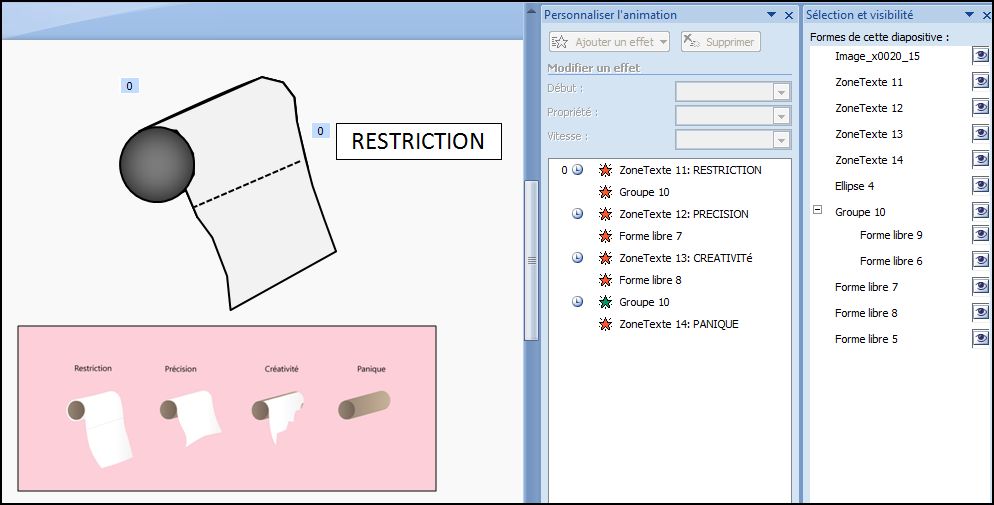
Task: Open the Propriété dropdown
Action: 781,116
